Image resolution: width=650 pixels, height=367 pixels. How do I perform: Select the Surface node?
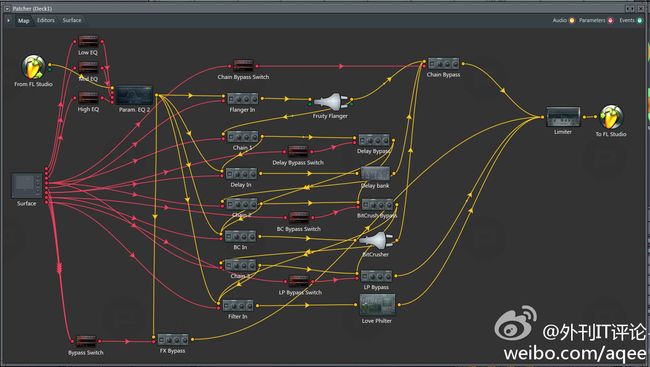27,186
